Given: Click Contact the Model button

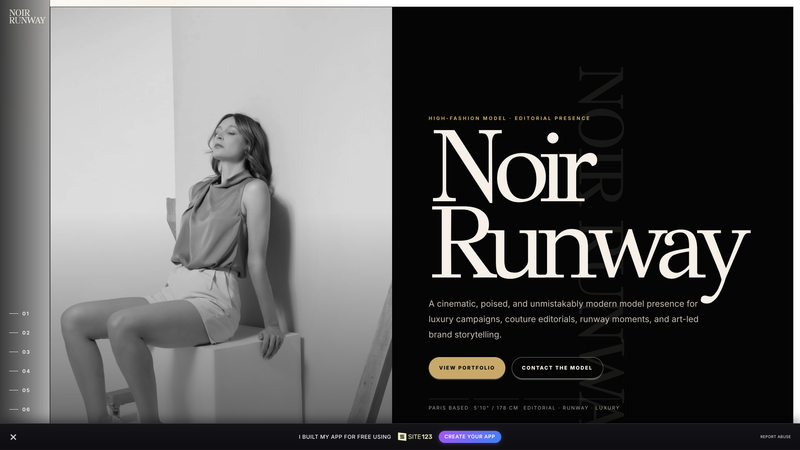Looking at the screenshot, I should (x=557, y=368).
